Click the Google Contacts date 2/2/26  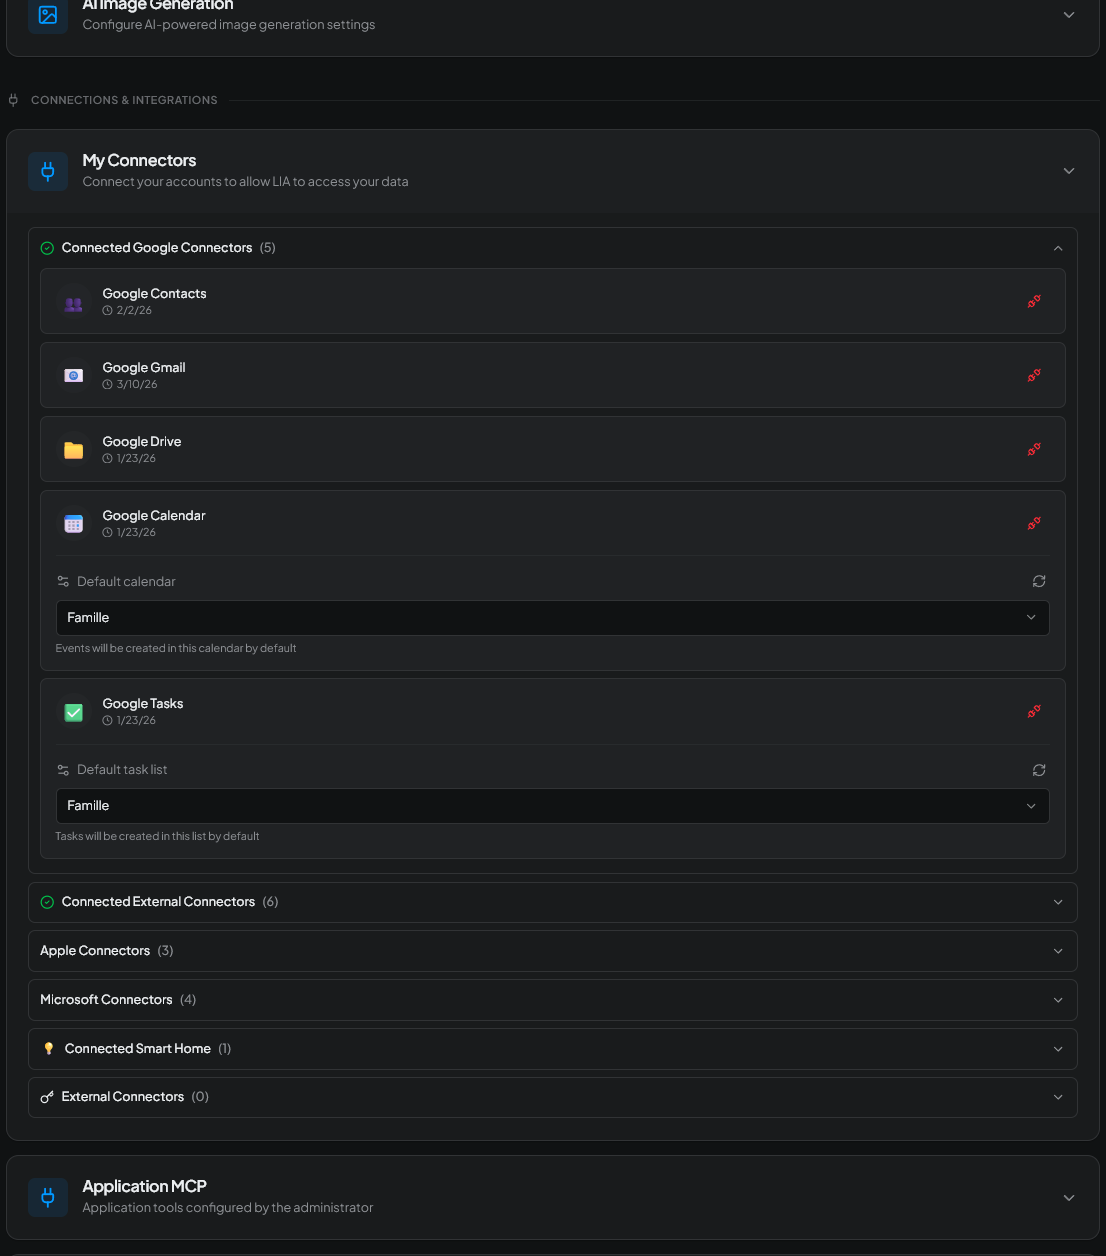(x=134, y=310)
